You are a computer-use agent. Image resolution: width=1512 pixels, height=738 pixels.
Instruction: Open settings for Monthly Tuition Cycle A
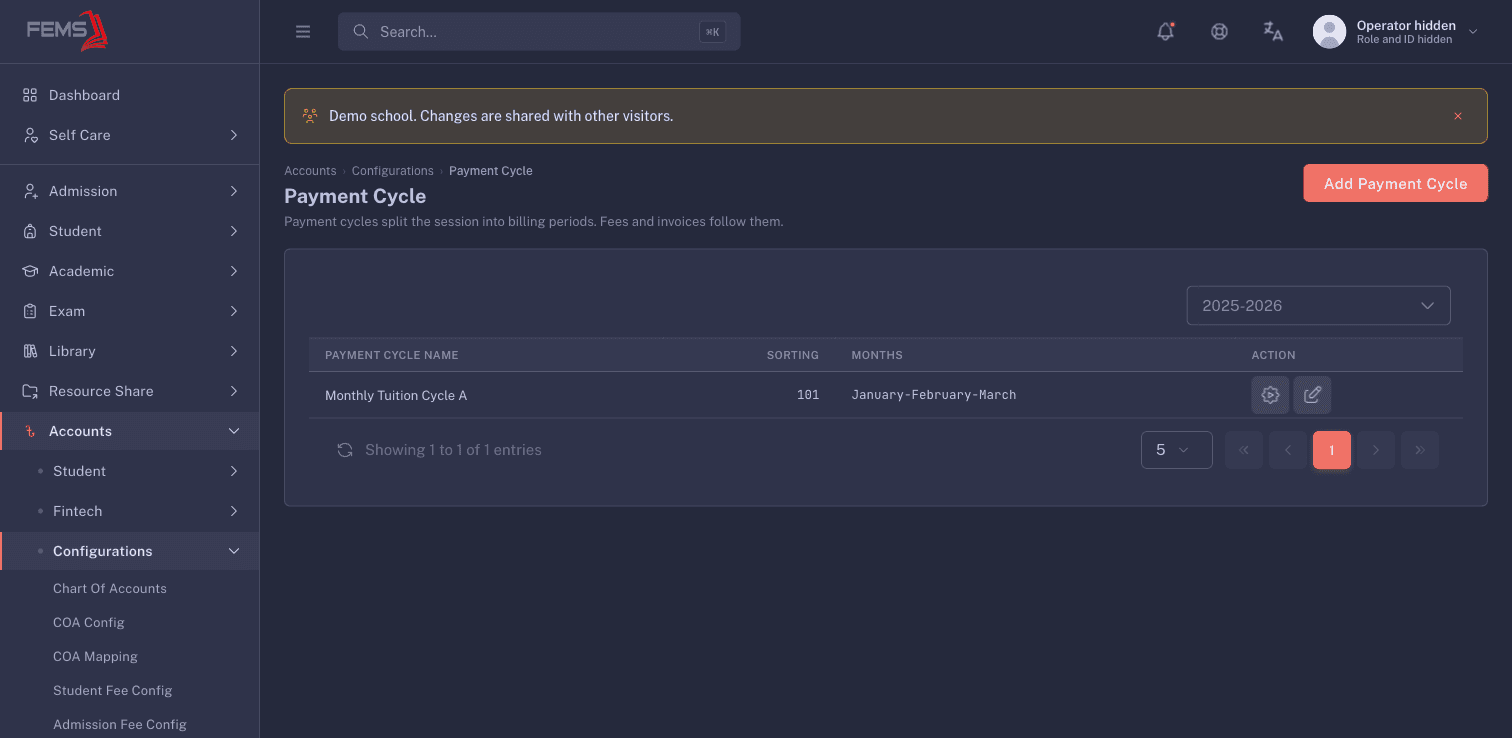pos(1270,395)
